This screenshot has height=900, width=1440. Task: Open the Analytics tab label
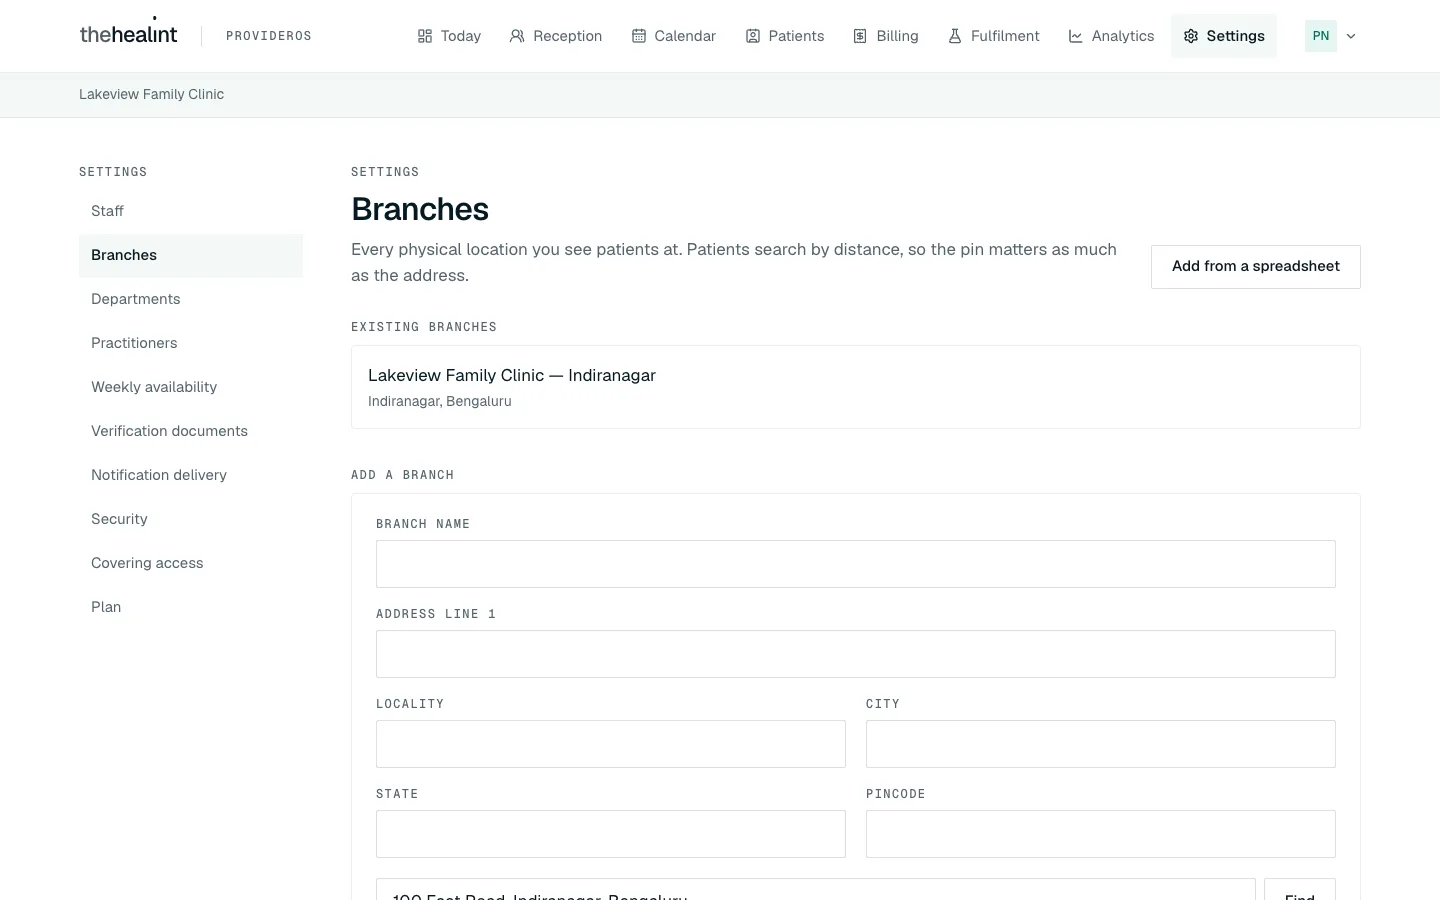(1123, 36)
